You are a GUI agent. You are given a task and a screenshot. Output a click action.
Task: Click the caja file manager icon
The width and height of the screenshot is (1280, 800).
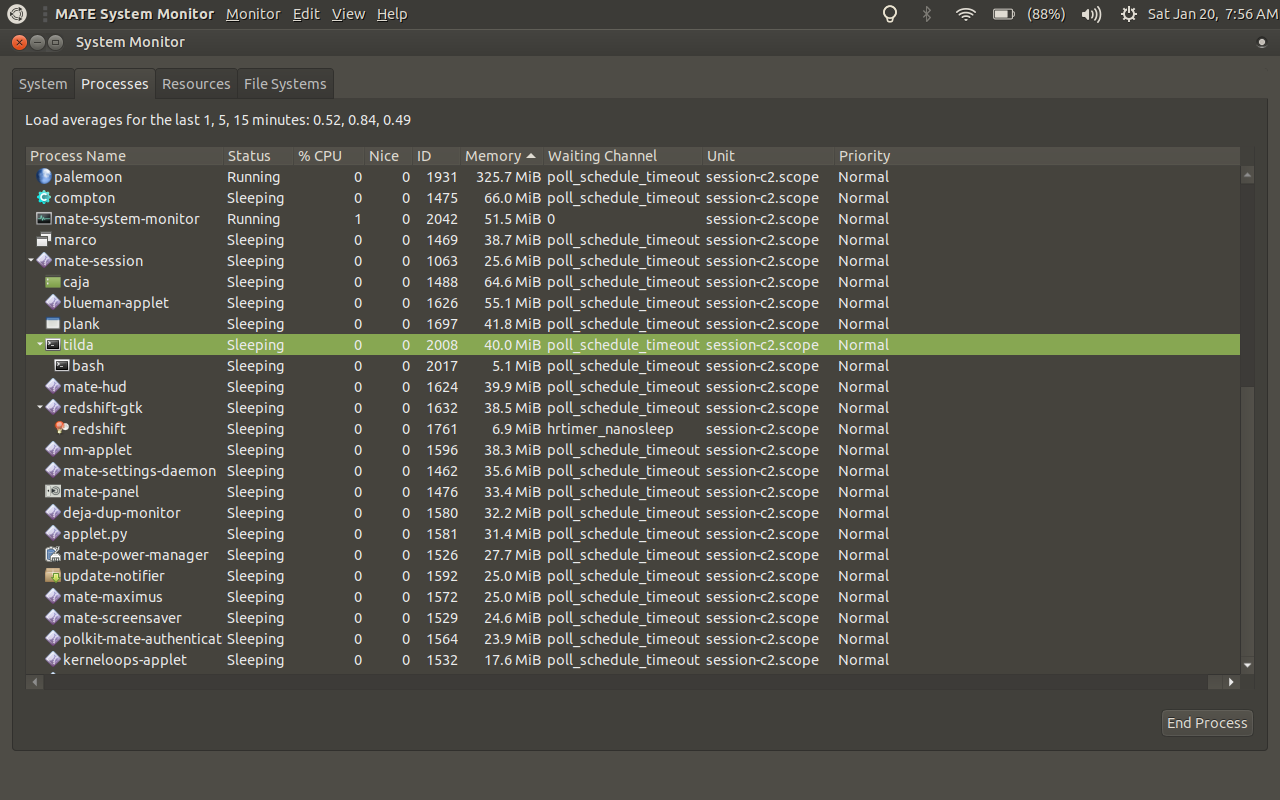(53, 282)
